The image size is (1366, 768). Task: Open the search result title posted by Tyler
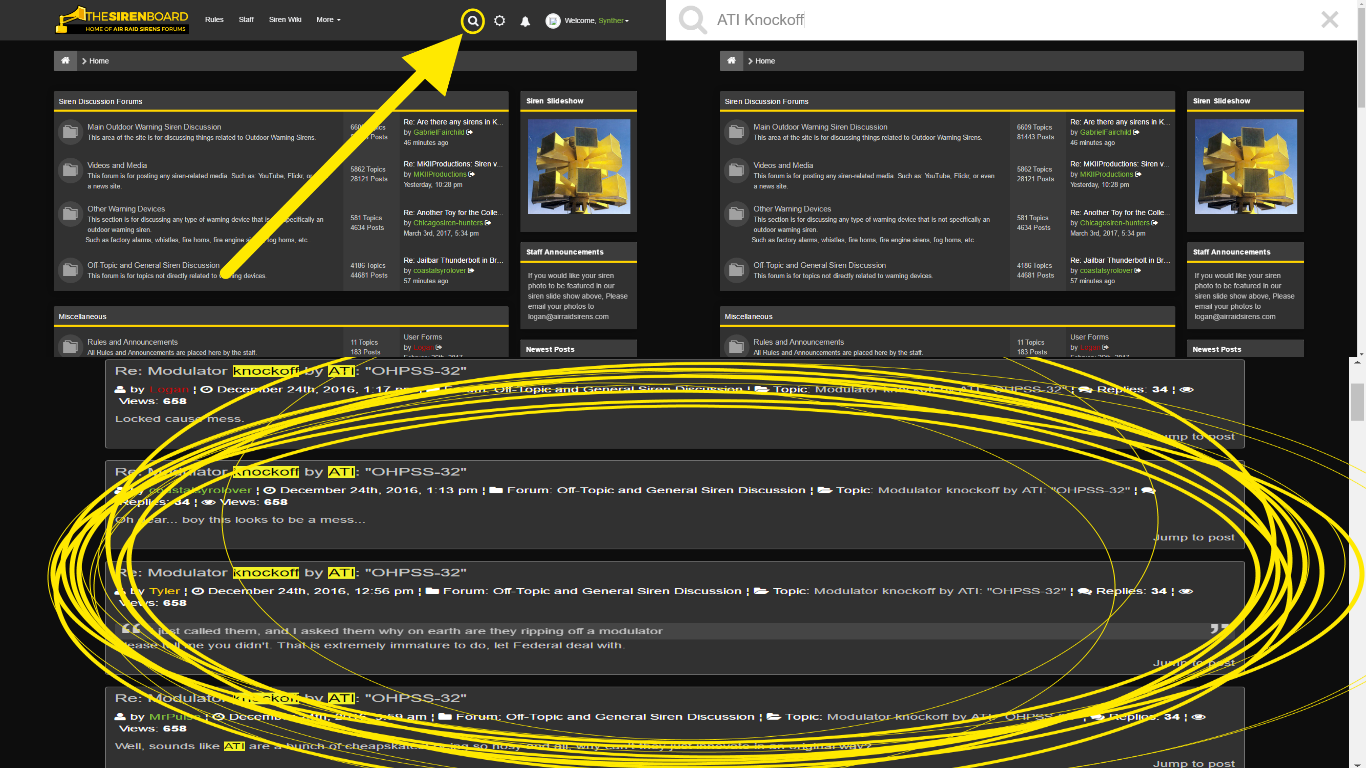point(292,573)
